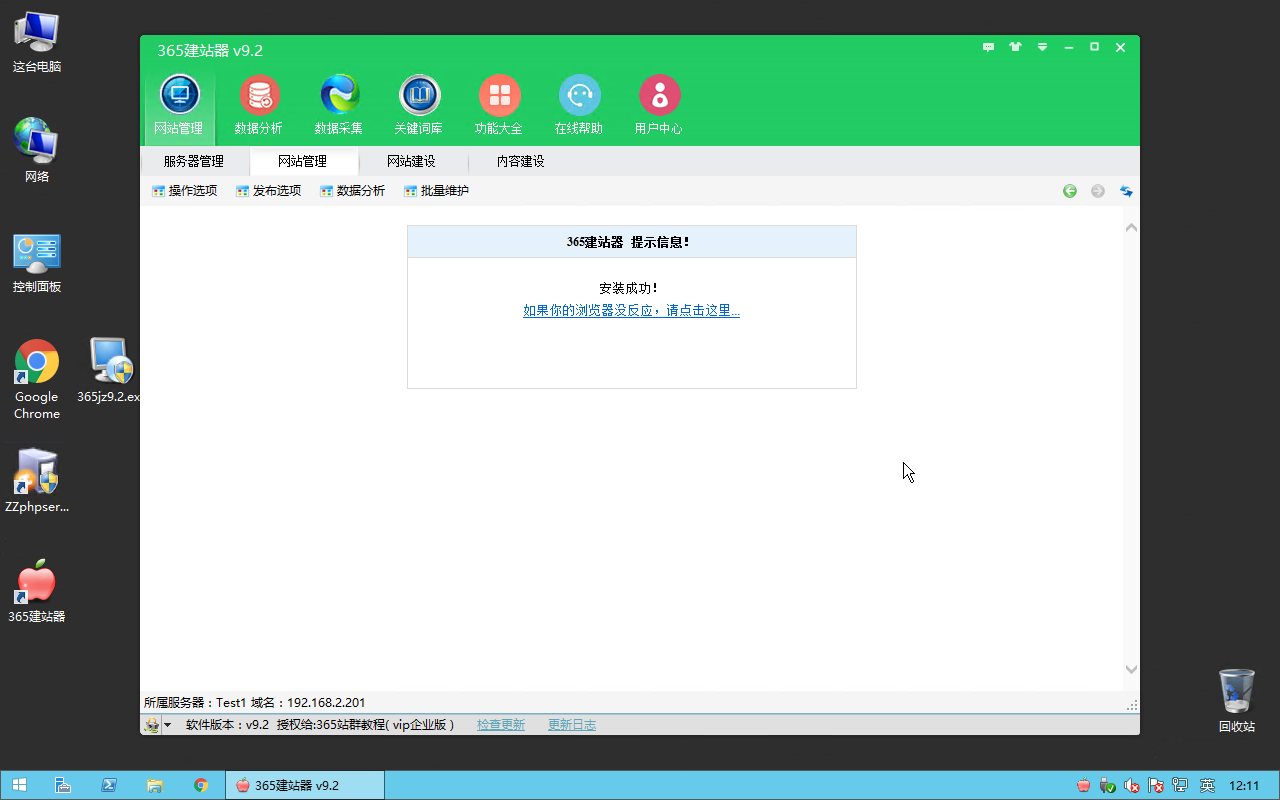
Task: Switch to the 网站建设 tab
Action: point(412,161)
